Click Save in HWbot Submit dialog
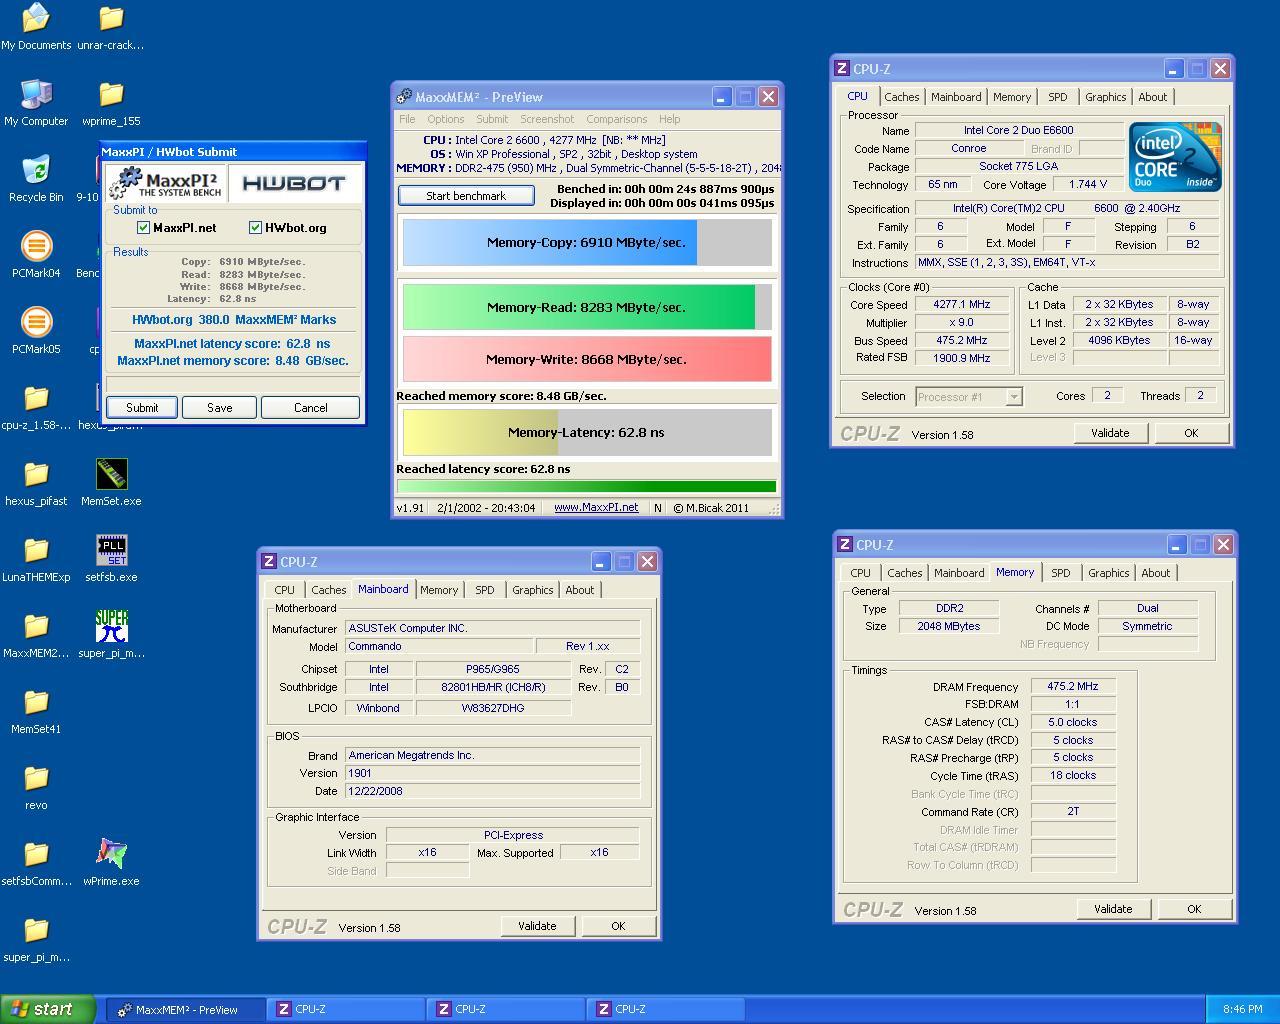This screenshot has width=1280, height=1024. tap(219, 408)
